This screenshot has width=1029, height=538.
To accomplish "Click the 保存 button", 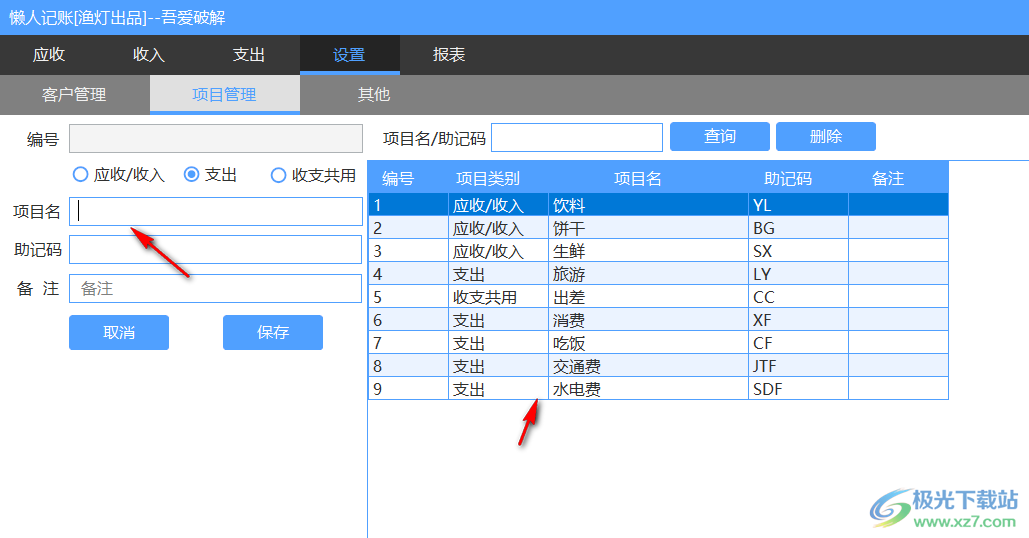I will tap(273, 332).
